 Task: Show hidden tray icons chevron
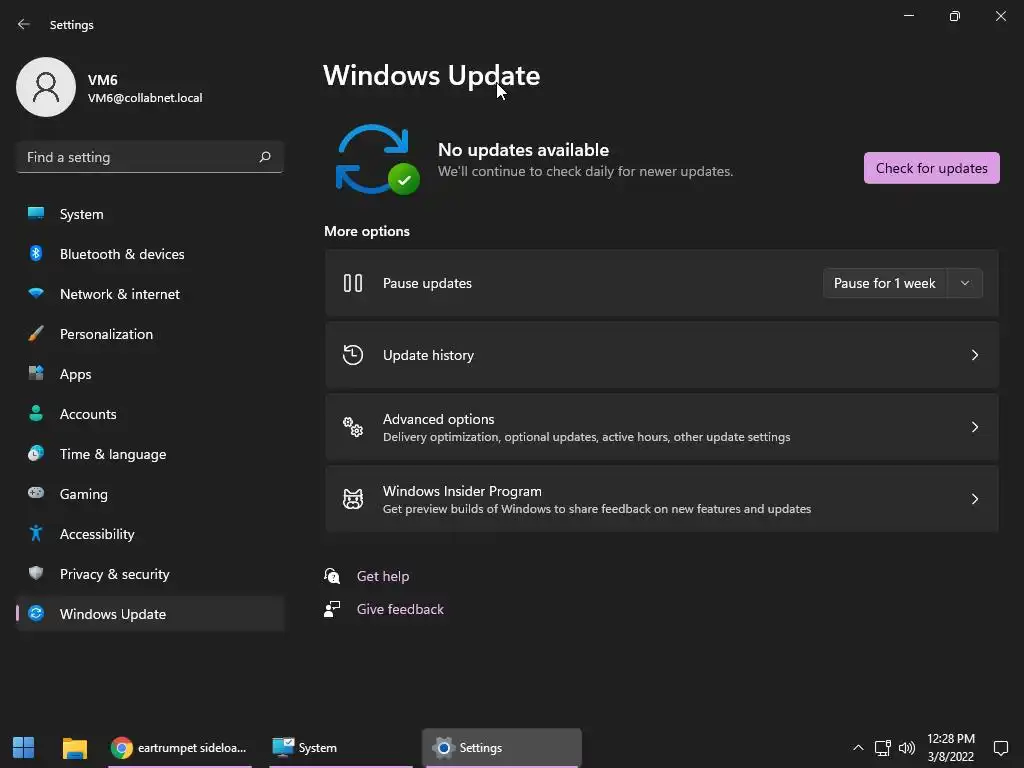[858, 748]
